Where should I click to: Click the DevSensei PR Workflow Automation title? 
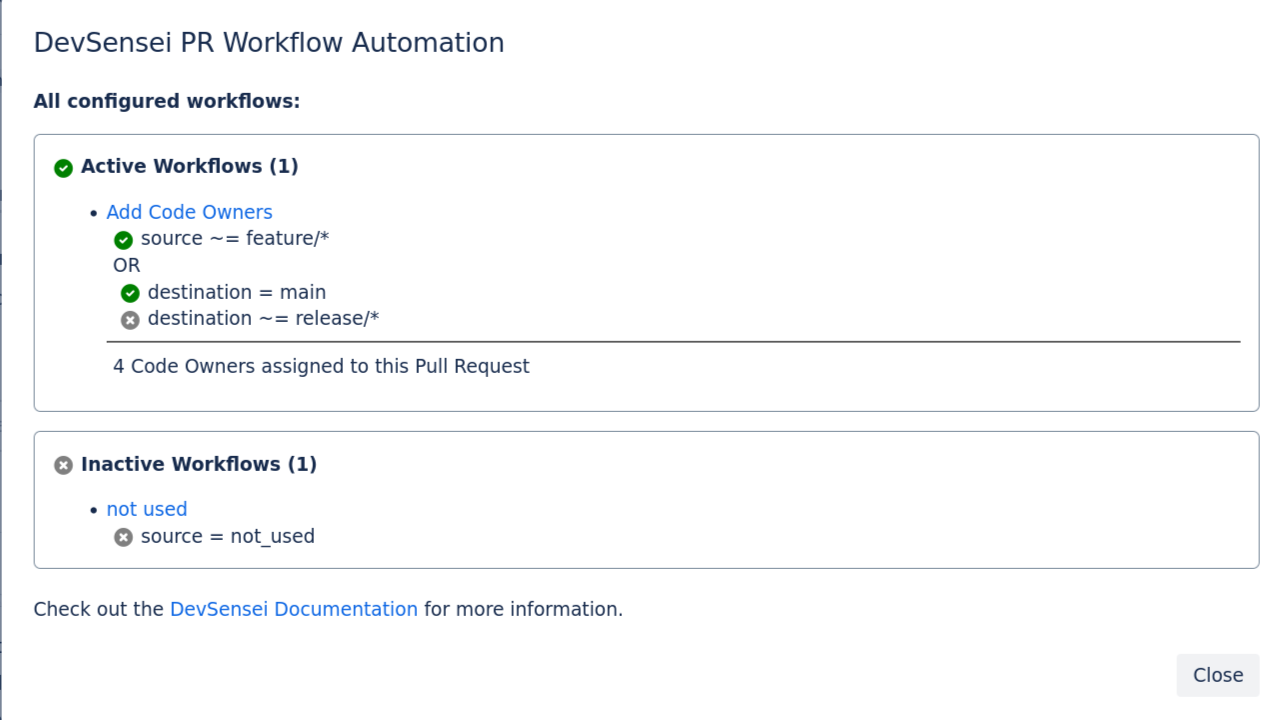[x=269, y=43]
